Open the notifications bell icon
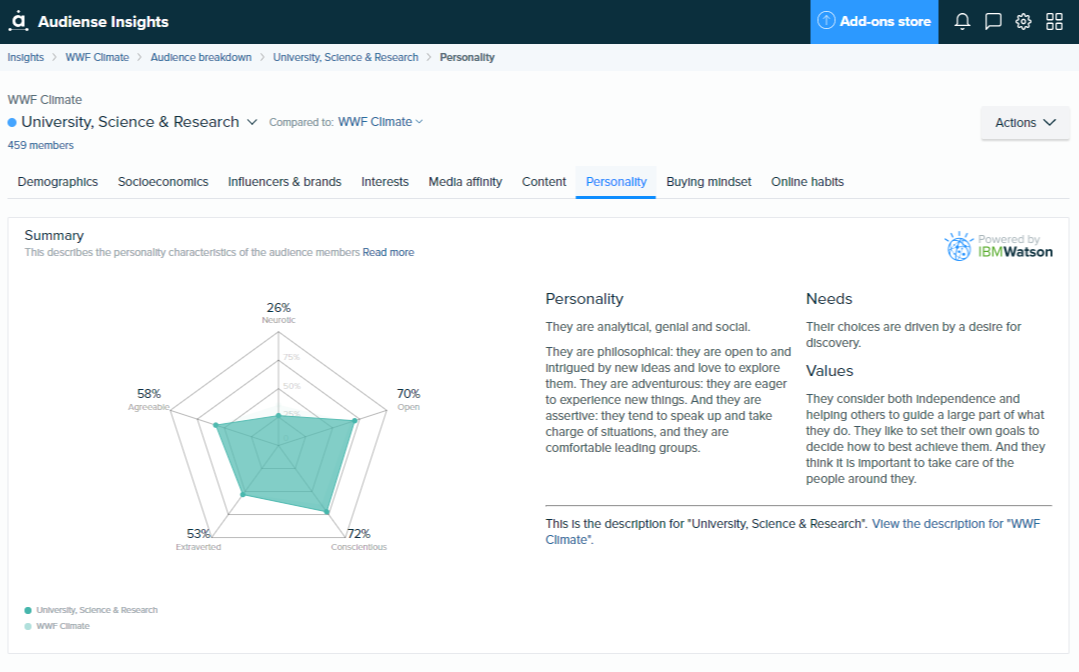This screenshot has height=672, width=1079. [x=962, y=20]
